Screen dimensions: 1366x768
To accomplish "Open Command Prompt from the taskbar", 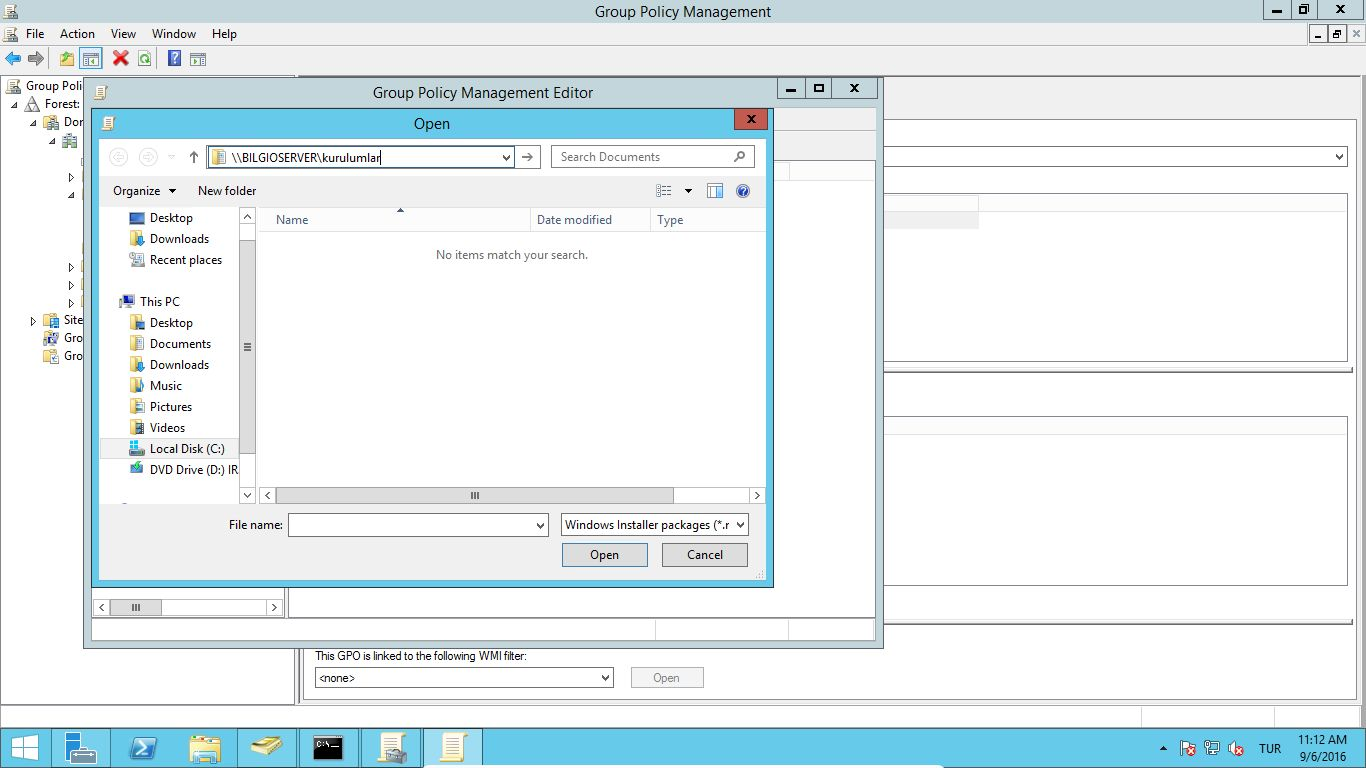I will (328, 748).
